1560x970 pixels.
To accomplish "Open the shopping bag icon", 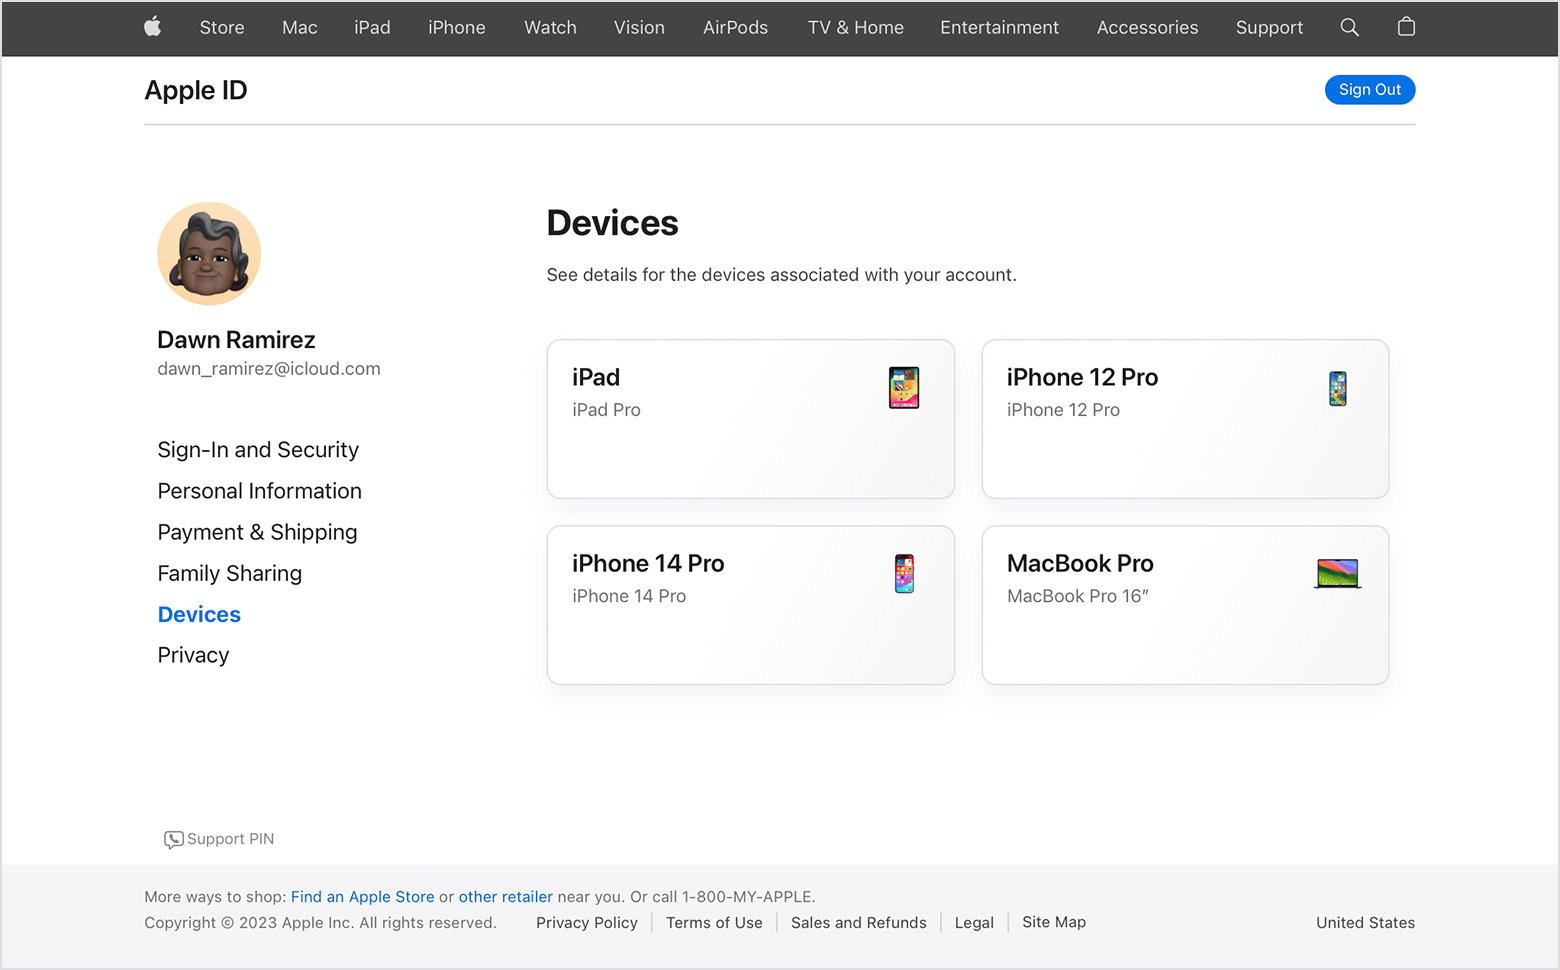I will pyautogui.click(x=1406, y=27).
